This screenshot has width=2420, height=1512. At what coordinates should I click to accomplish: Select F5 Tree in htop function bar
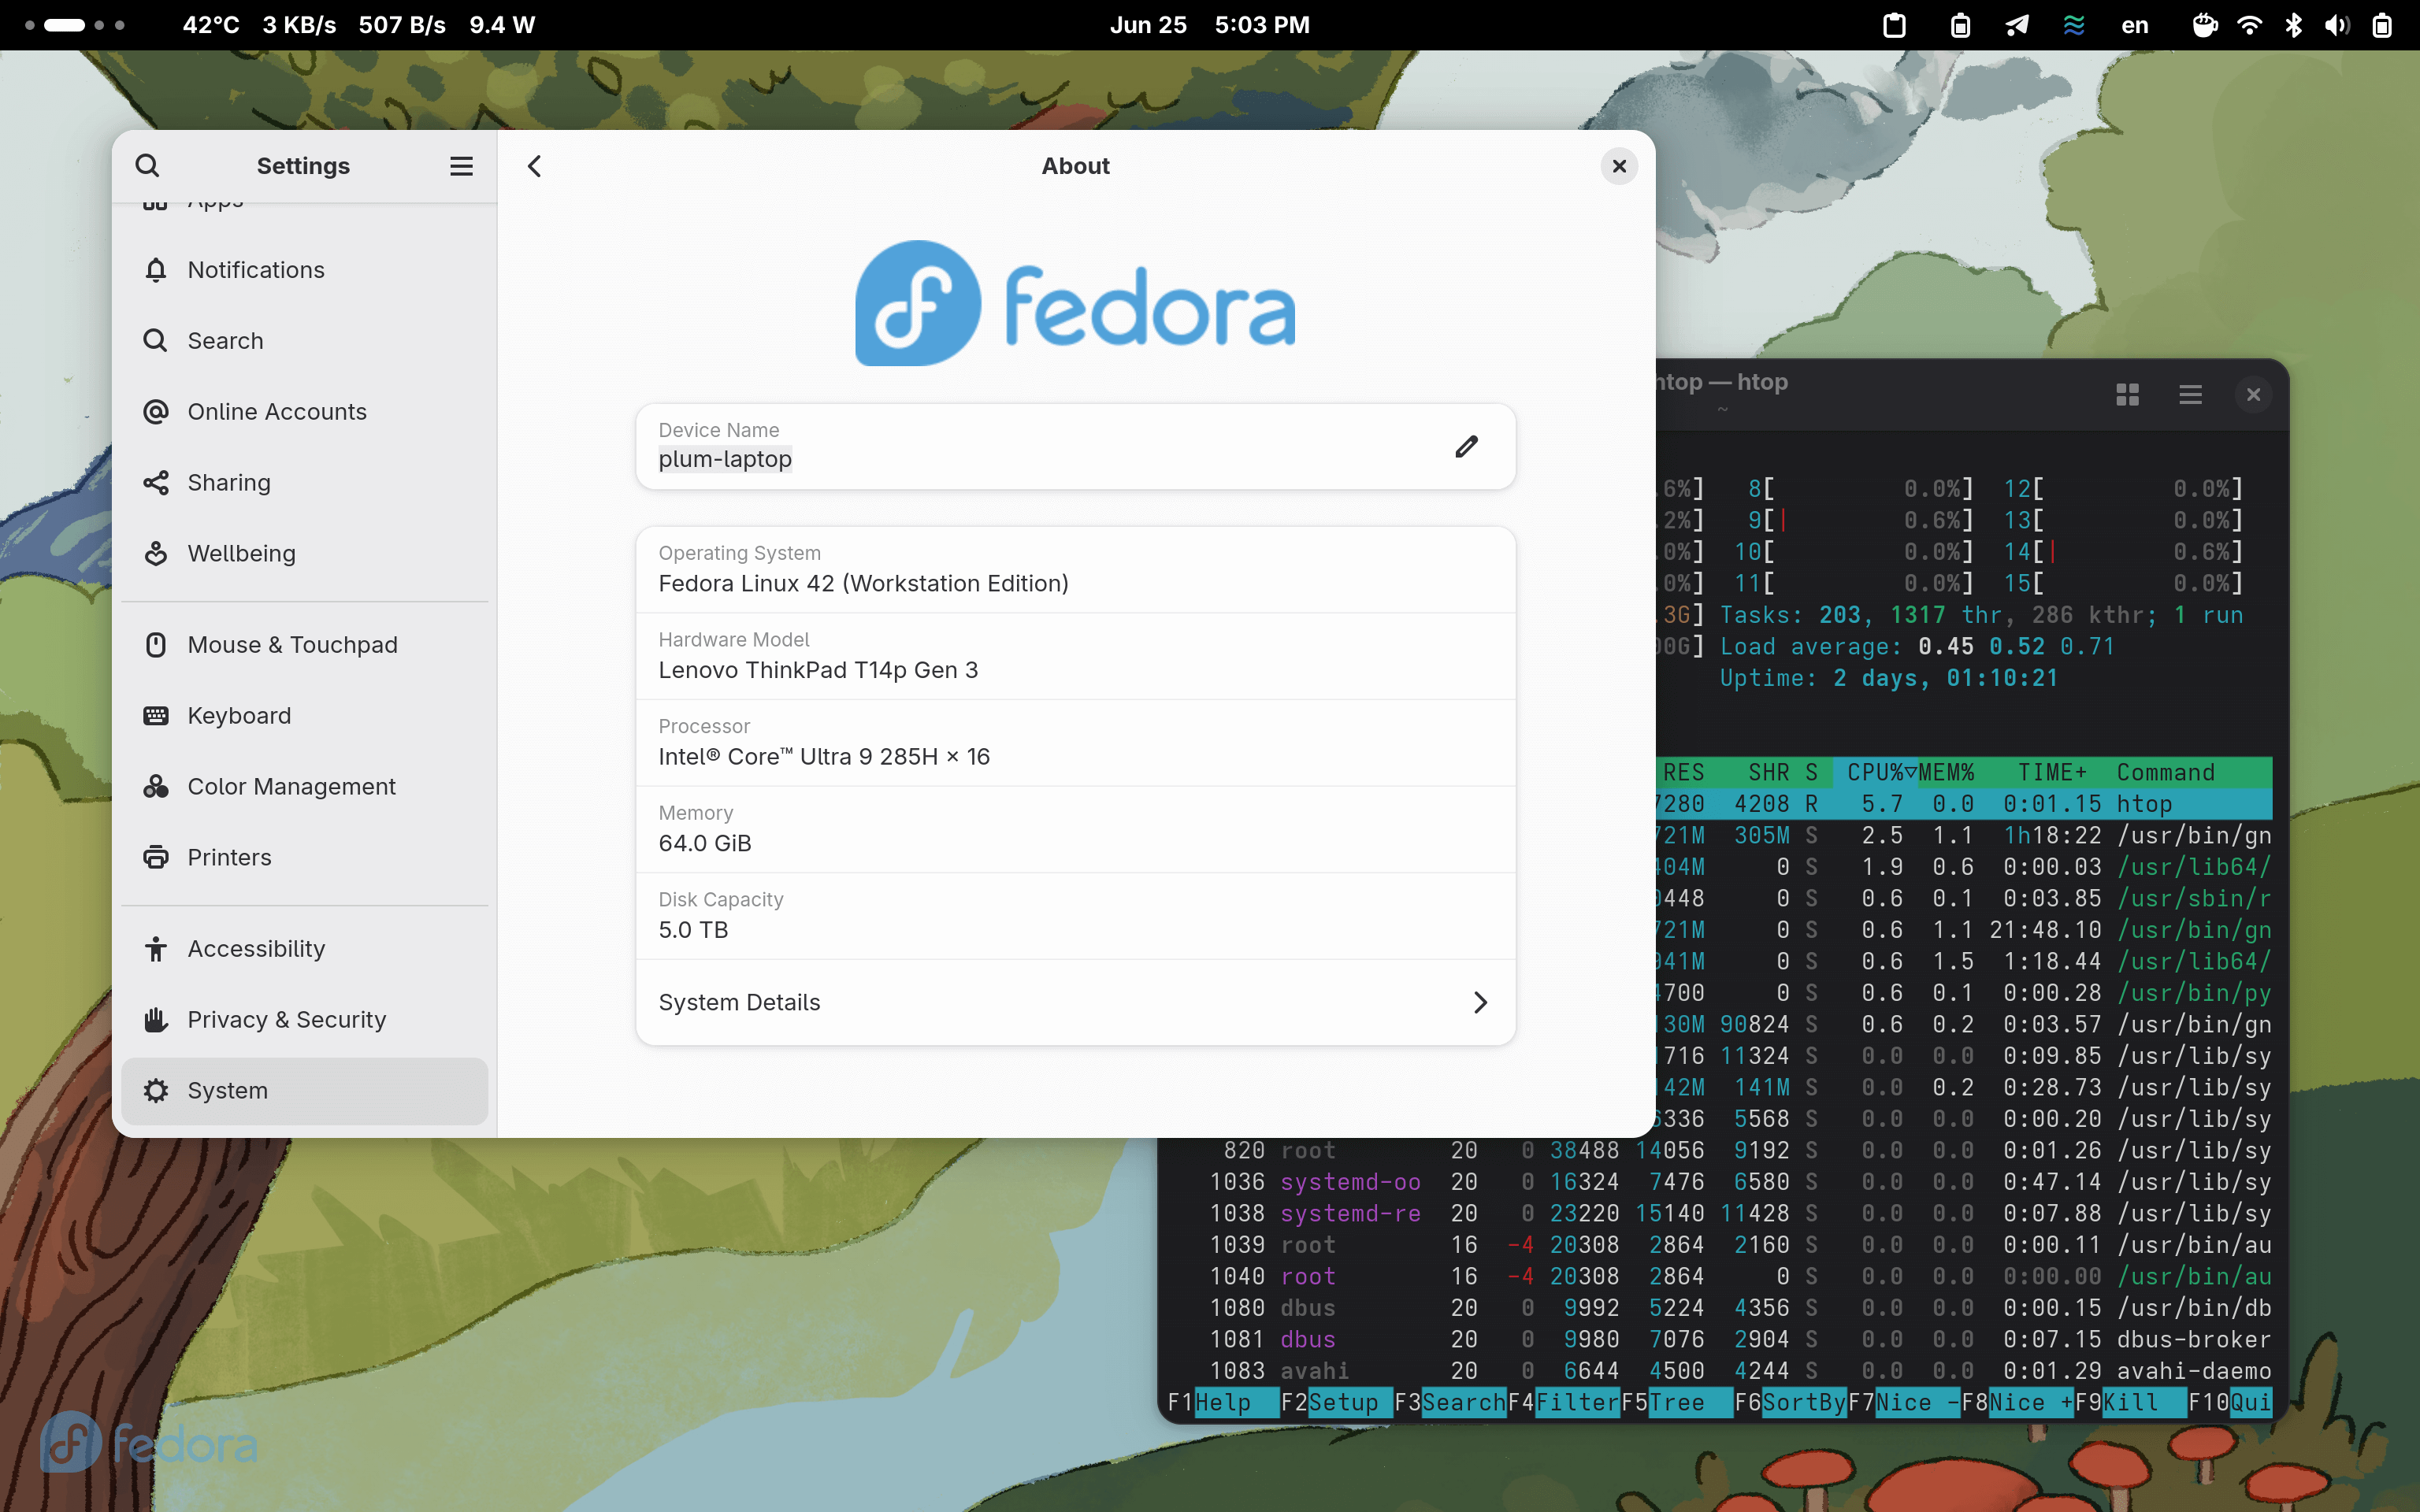coord(1679,1403)
